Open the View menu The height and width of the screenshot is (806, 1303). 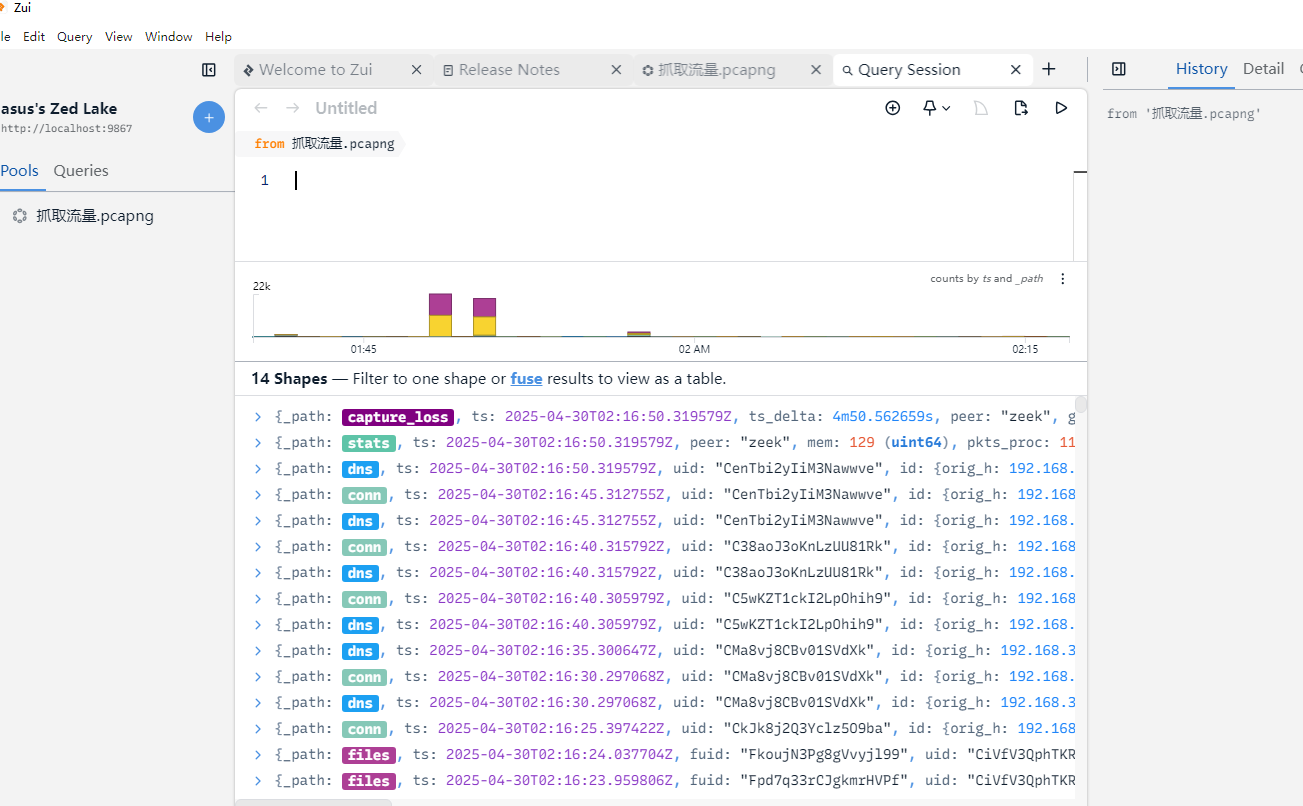[x=118, y=36]
